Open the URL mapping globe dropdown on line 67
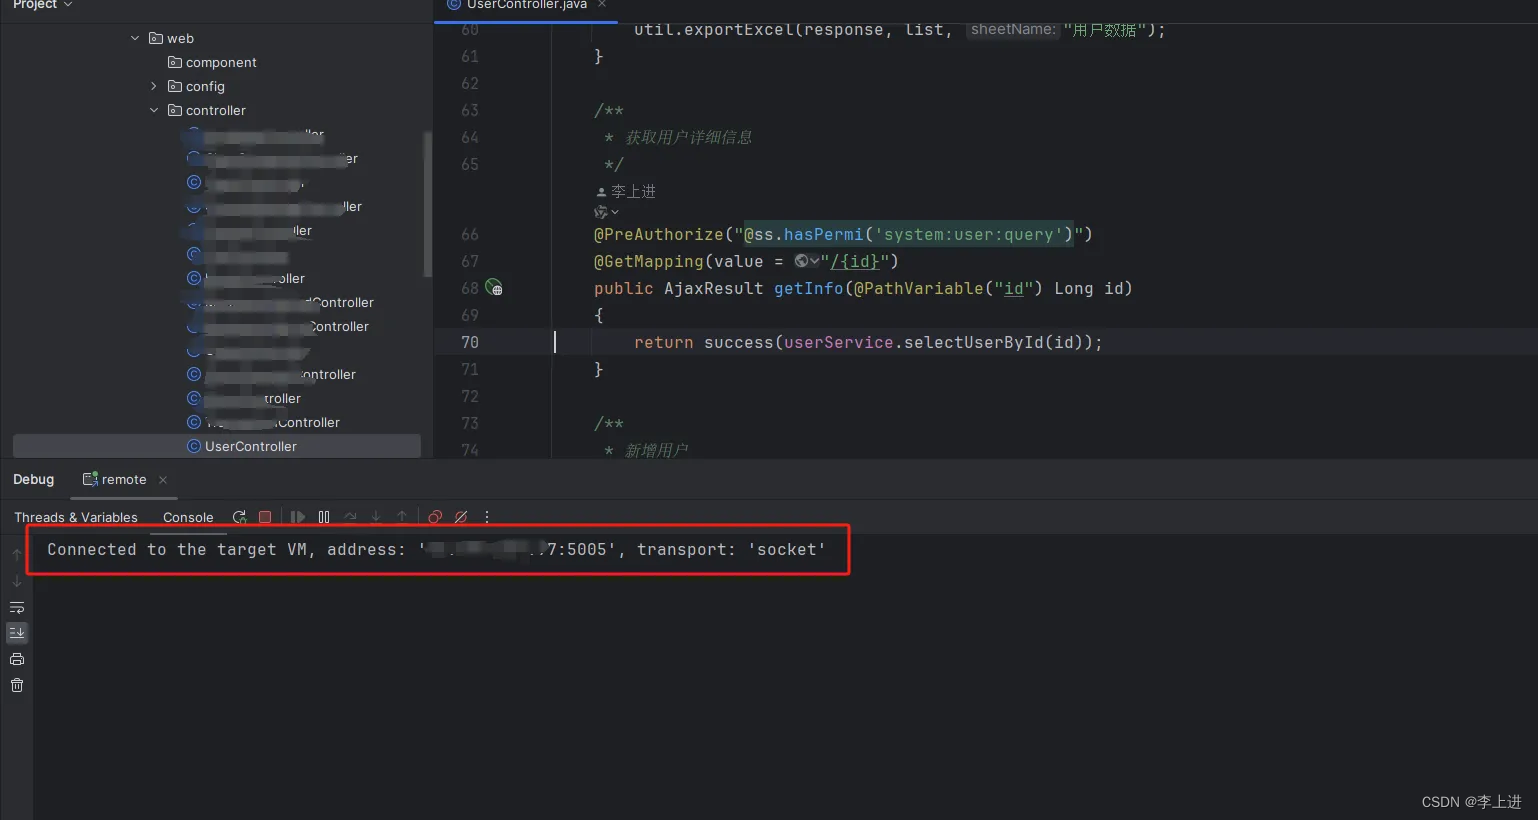Viewport: 1538px width, 820px height. pyautogui.click(x=807, y=261)
